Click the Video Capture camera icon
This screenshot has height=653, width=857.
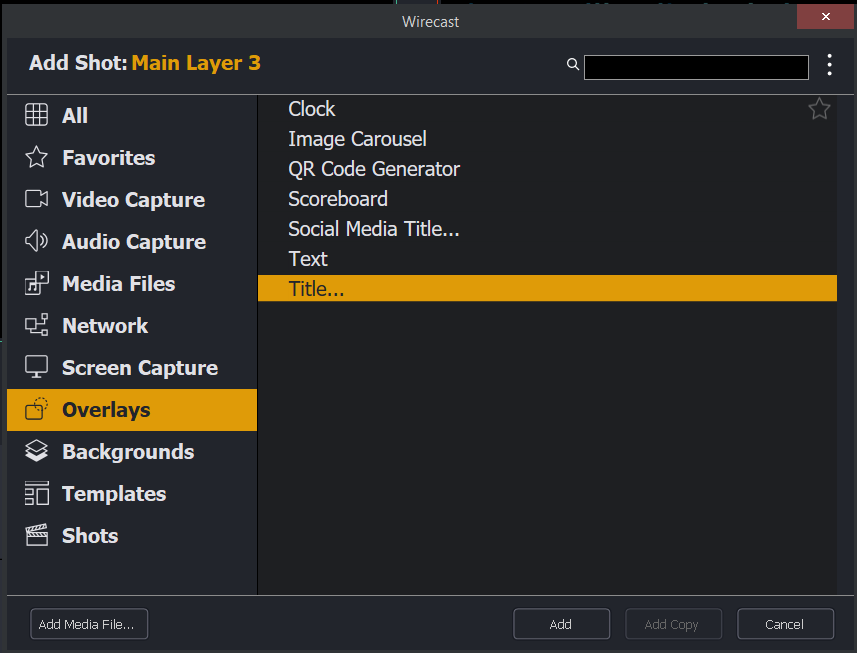(x=37, y=199)
